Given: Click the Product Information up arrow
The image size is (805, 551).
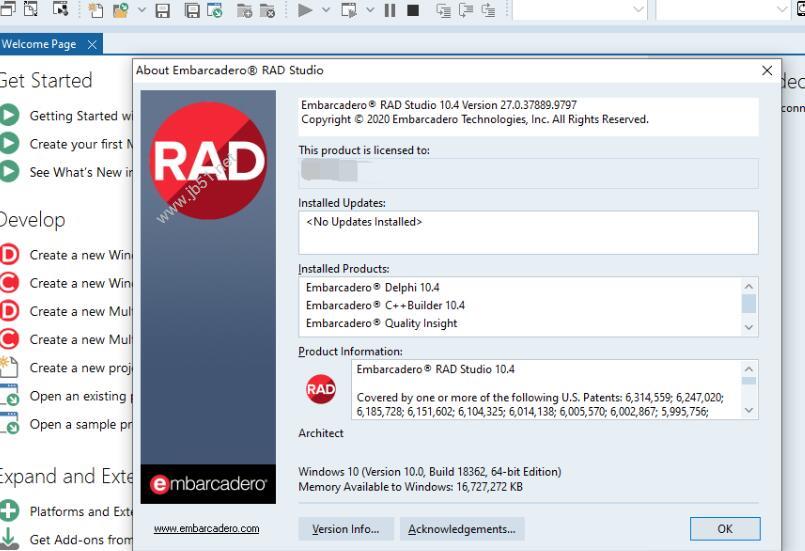Looking at the screenshot, I should point(749,369).
